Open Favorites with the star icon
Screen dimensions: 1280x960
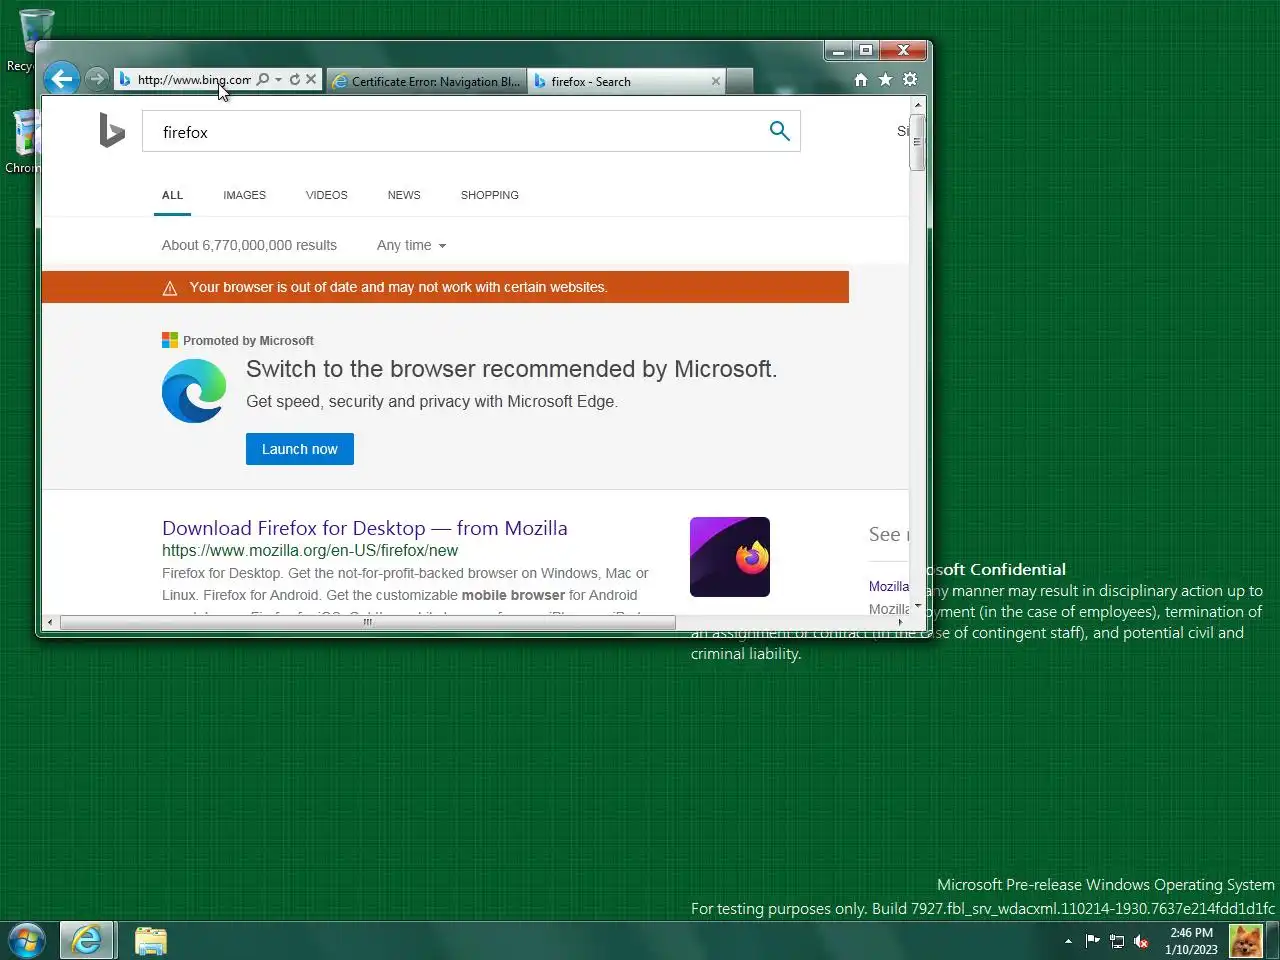tap(885, 80)
